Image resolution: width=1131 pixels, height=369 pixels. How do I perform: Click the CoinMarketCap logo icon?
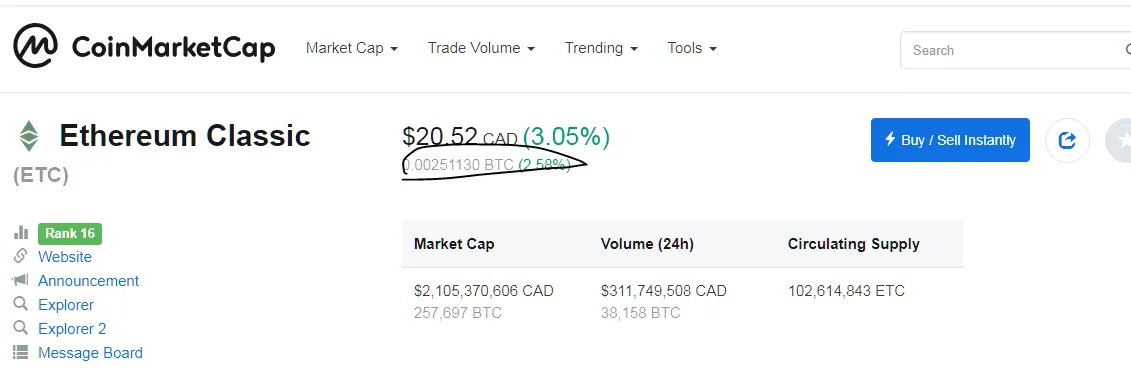(x=35, y=45)
